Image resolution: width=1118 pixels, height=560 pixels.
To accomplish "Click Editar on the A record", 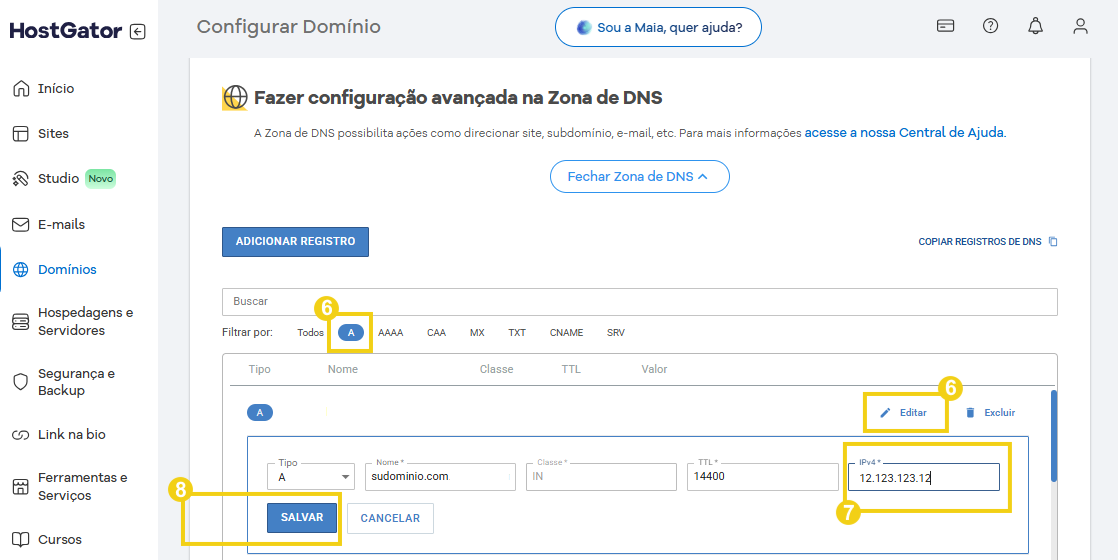I will tap(903, 412).
